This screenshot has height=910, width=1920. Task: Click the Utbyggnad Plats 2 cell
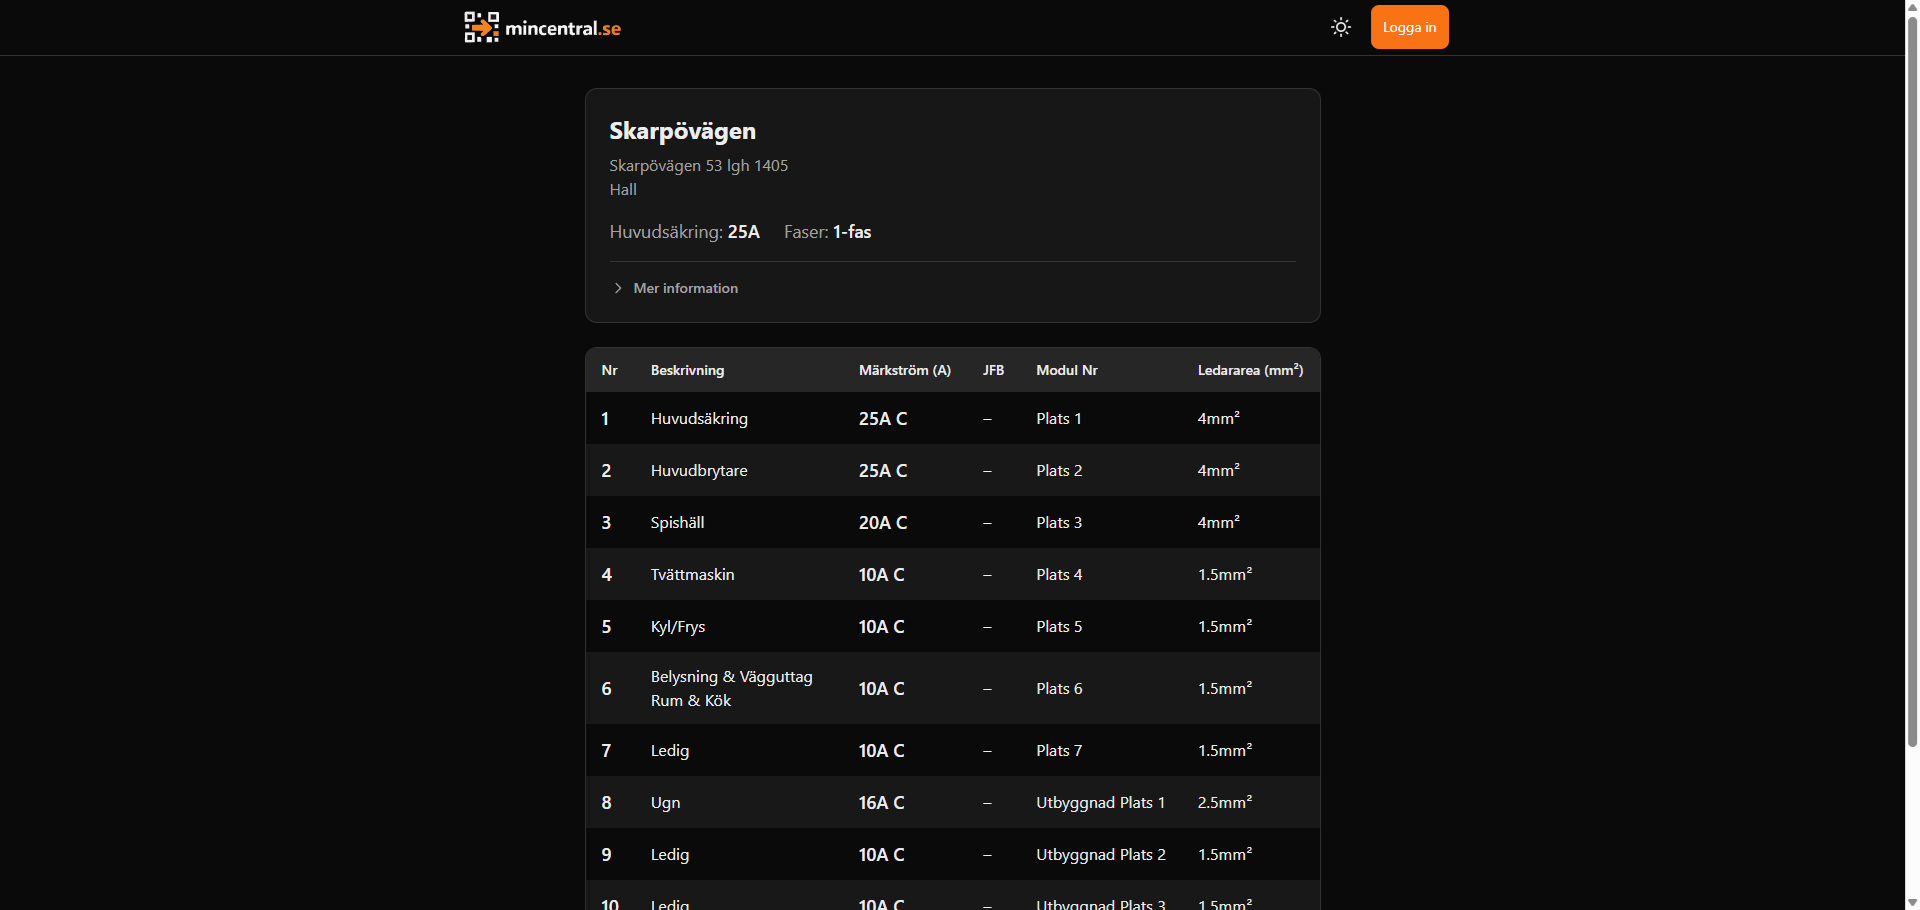click(1101, 855)
